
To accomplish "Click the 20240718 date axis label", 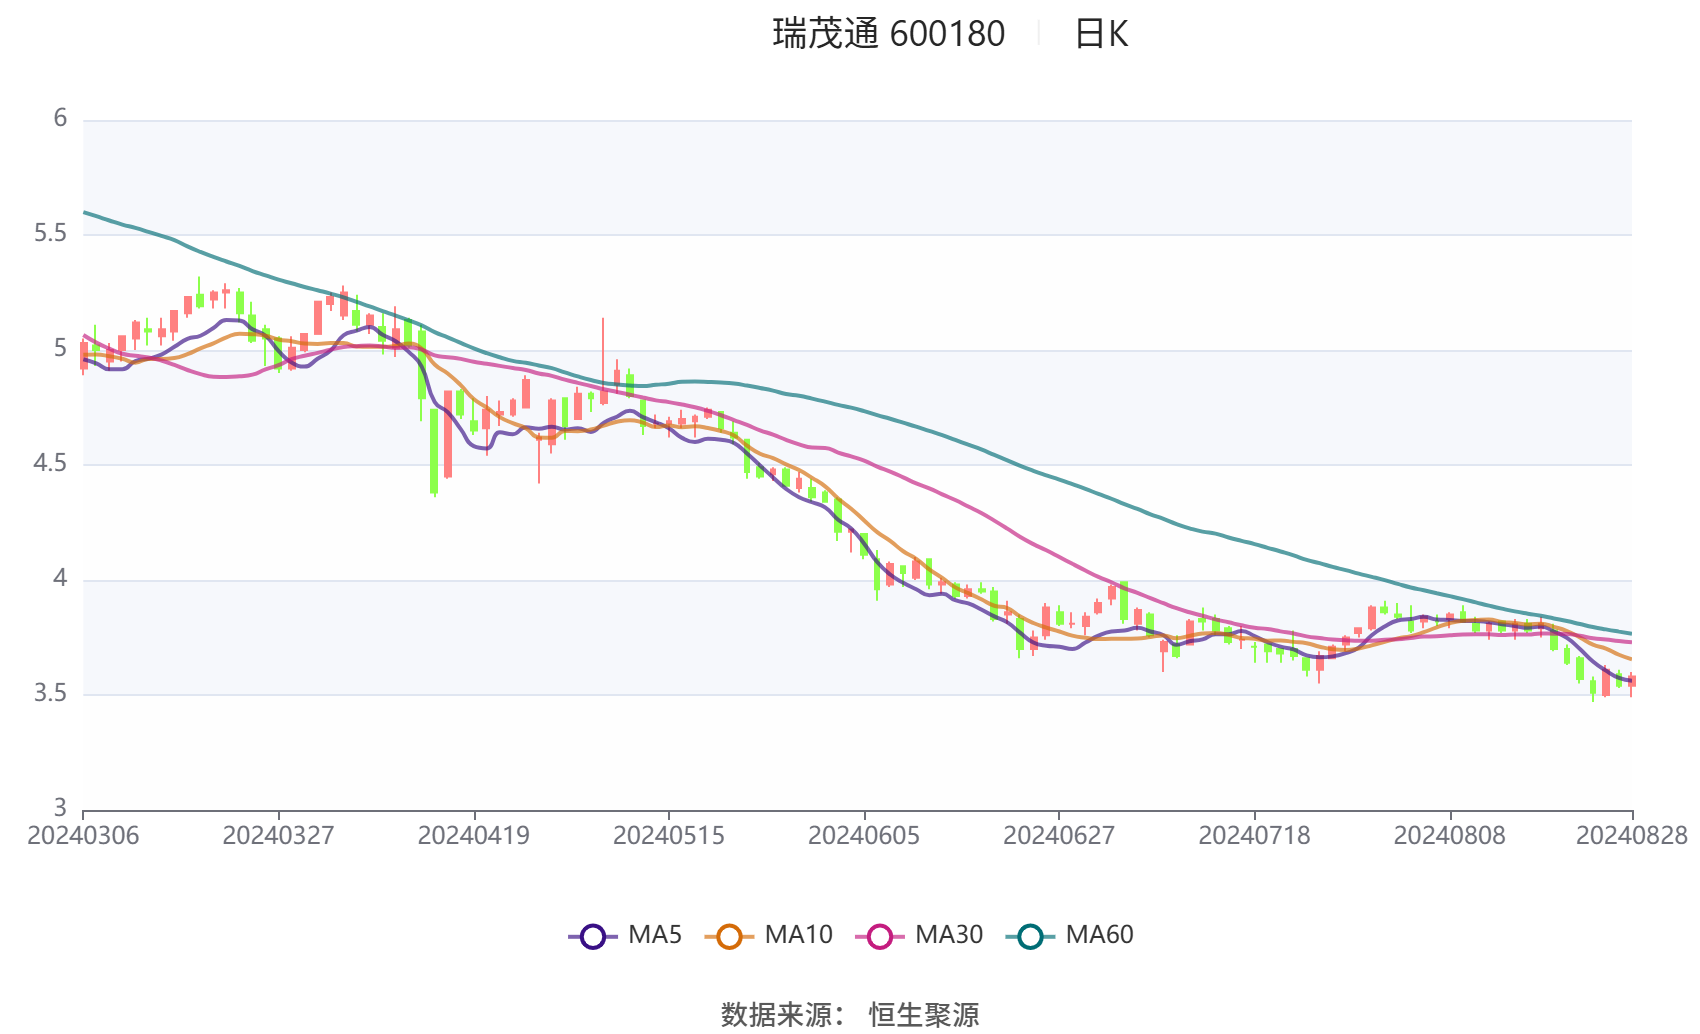I will coord(1254,836).
